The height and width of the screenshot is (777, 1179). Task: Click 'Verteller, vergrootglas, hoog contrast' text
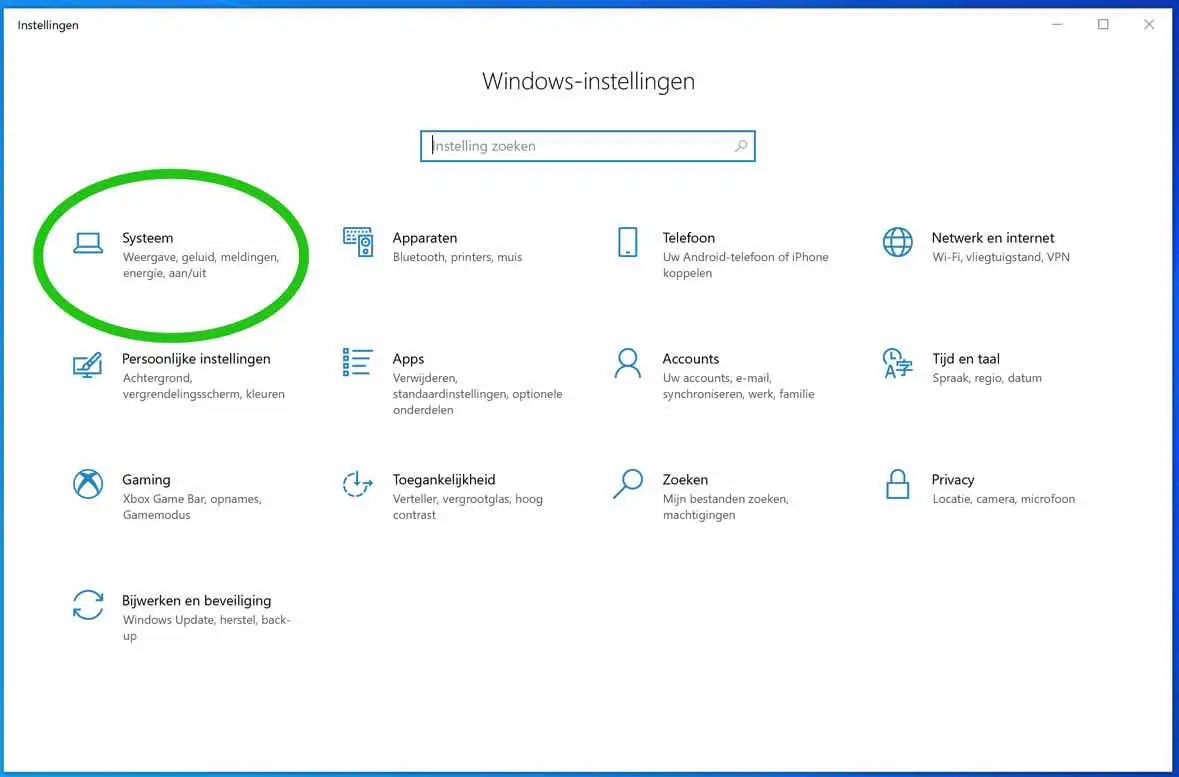tap(468, 507)
